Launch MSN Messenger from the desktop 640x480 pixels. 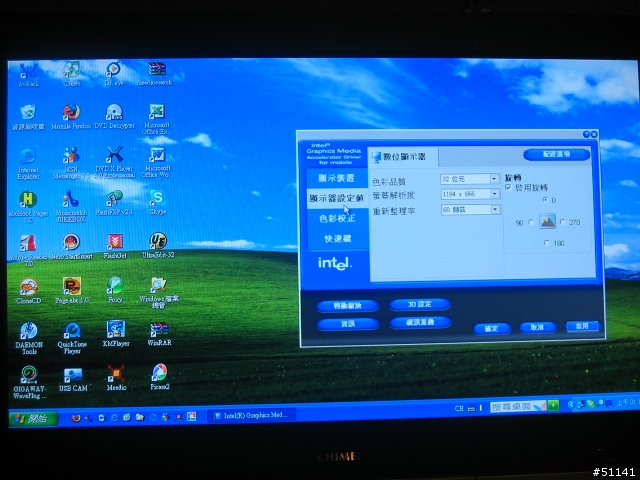[71, 163]
